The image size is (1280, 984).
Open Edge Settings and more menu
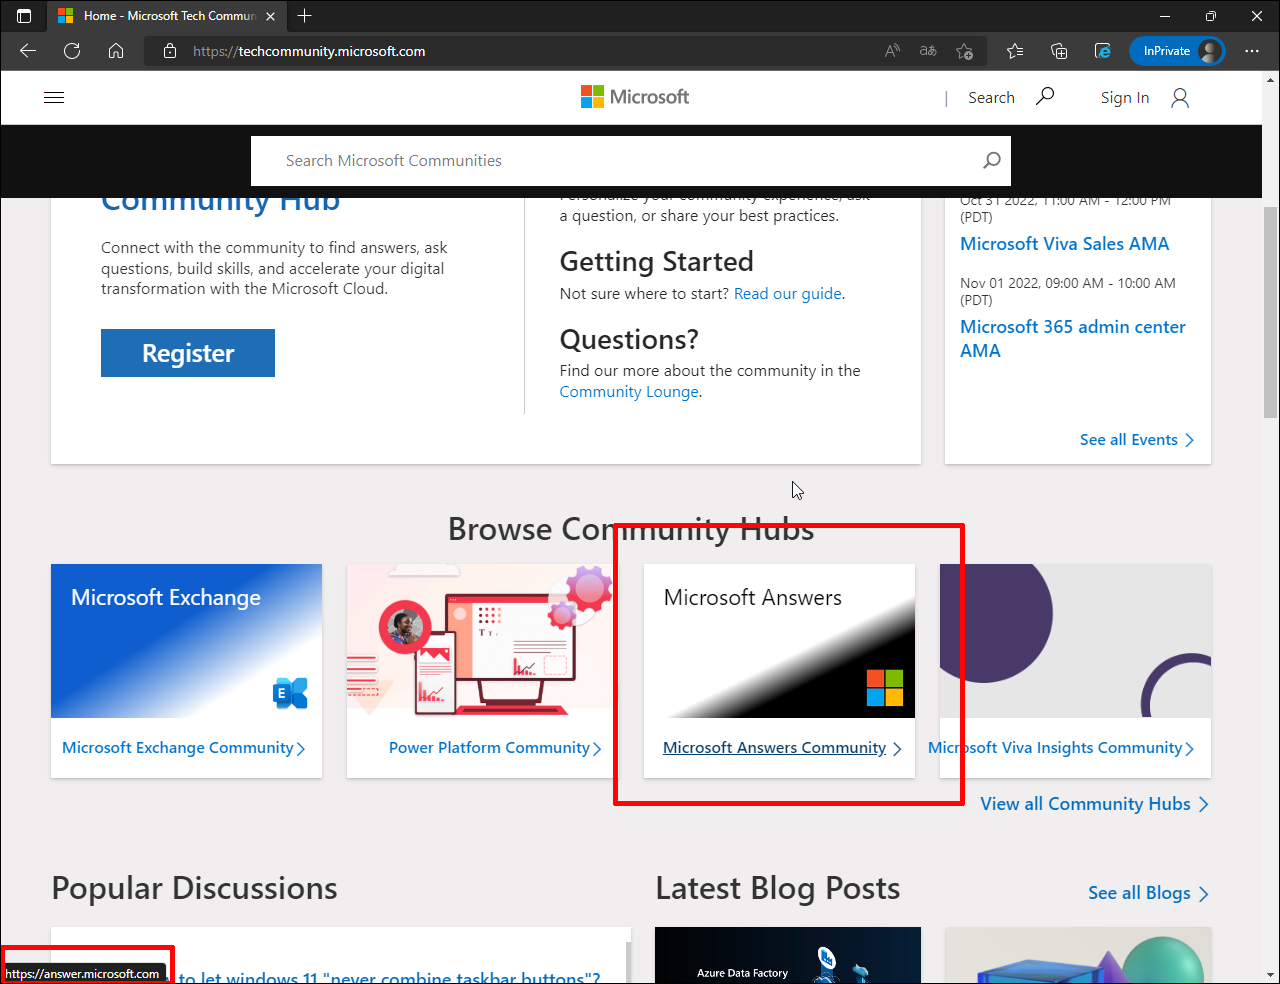[x=1252, y=51]
